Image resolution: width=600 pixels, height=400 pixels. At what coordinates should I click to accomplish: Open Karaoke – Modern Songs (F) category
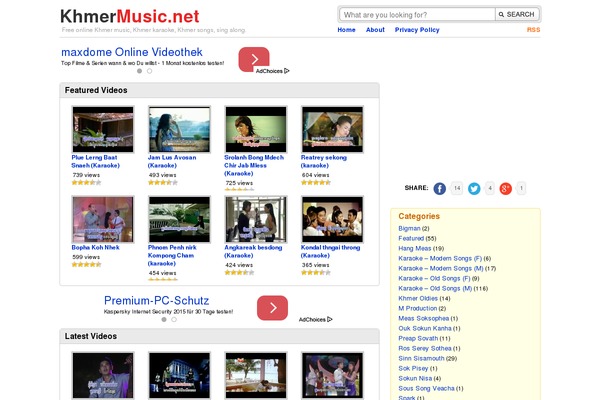[x=440, y=258]
